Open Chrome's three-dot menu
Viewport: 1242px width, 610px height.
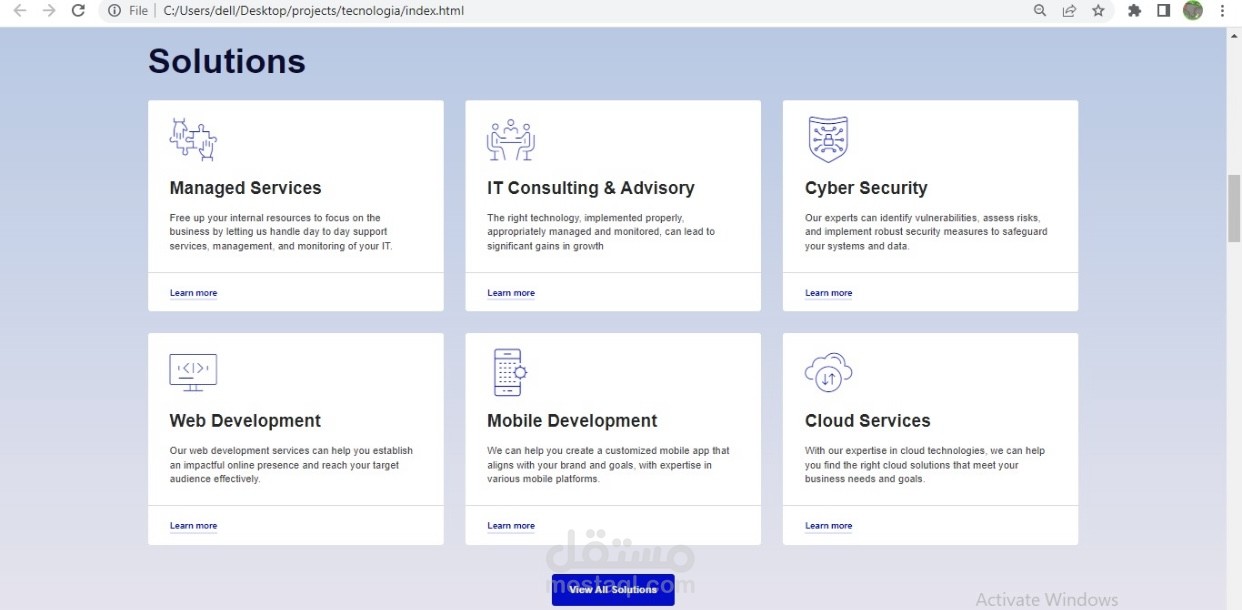pyautogui.click(x=1222, y=11)
